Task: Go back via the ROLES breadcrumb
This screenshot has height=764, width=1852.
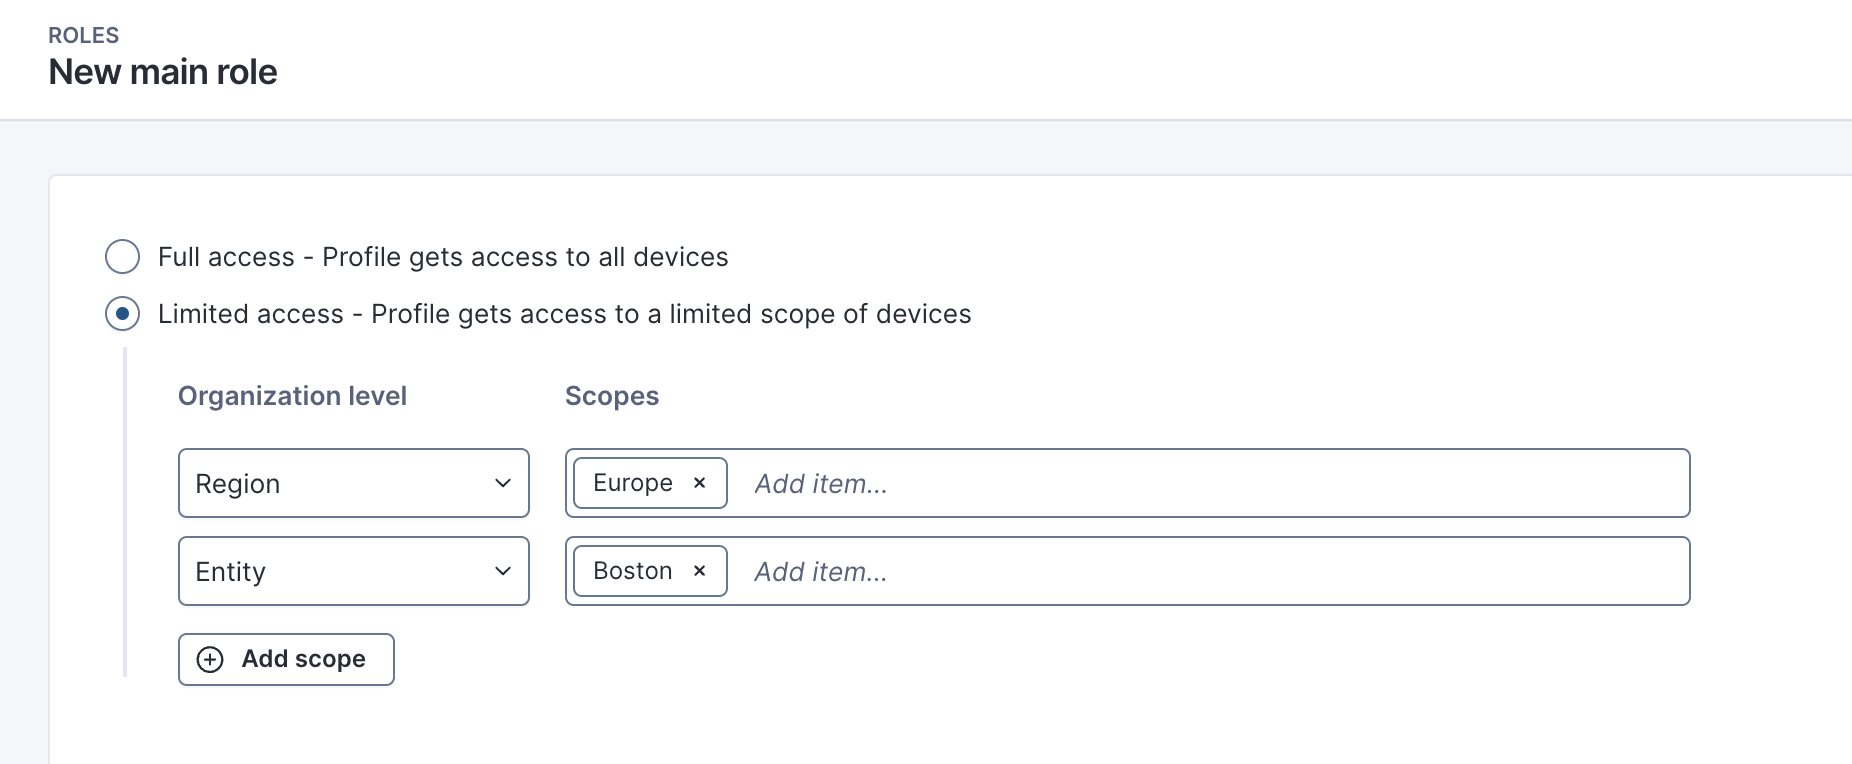Action: click(84, 36)
